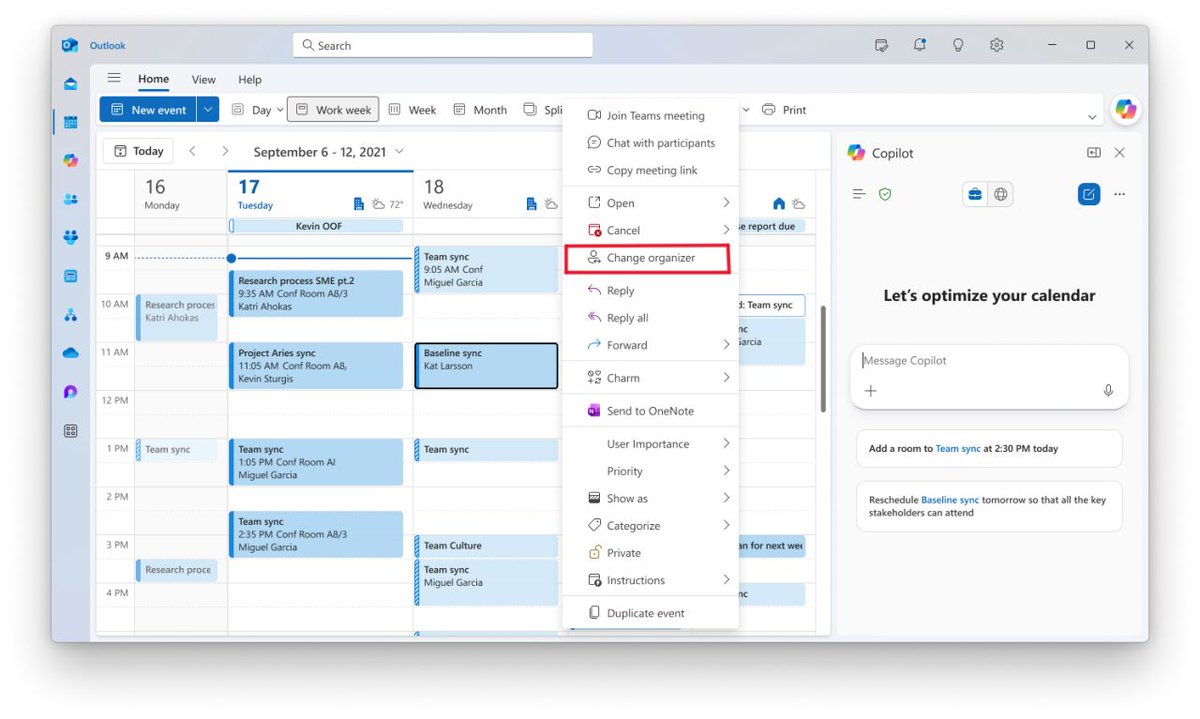Click the plus icon below Message Copilot
This screenshot has width=1200, height=719.
point(871,391)
